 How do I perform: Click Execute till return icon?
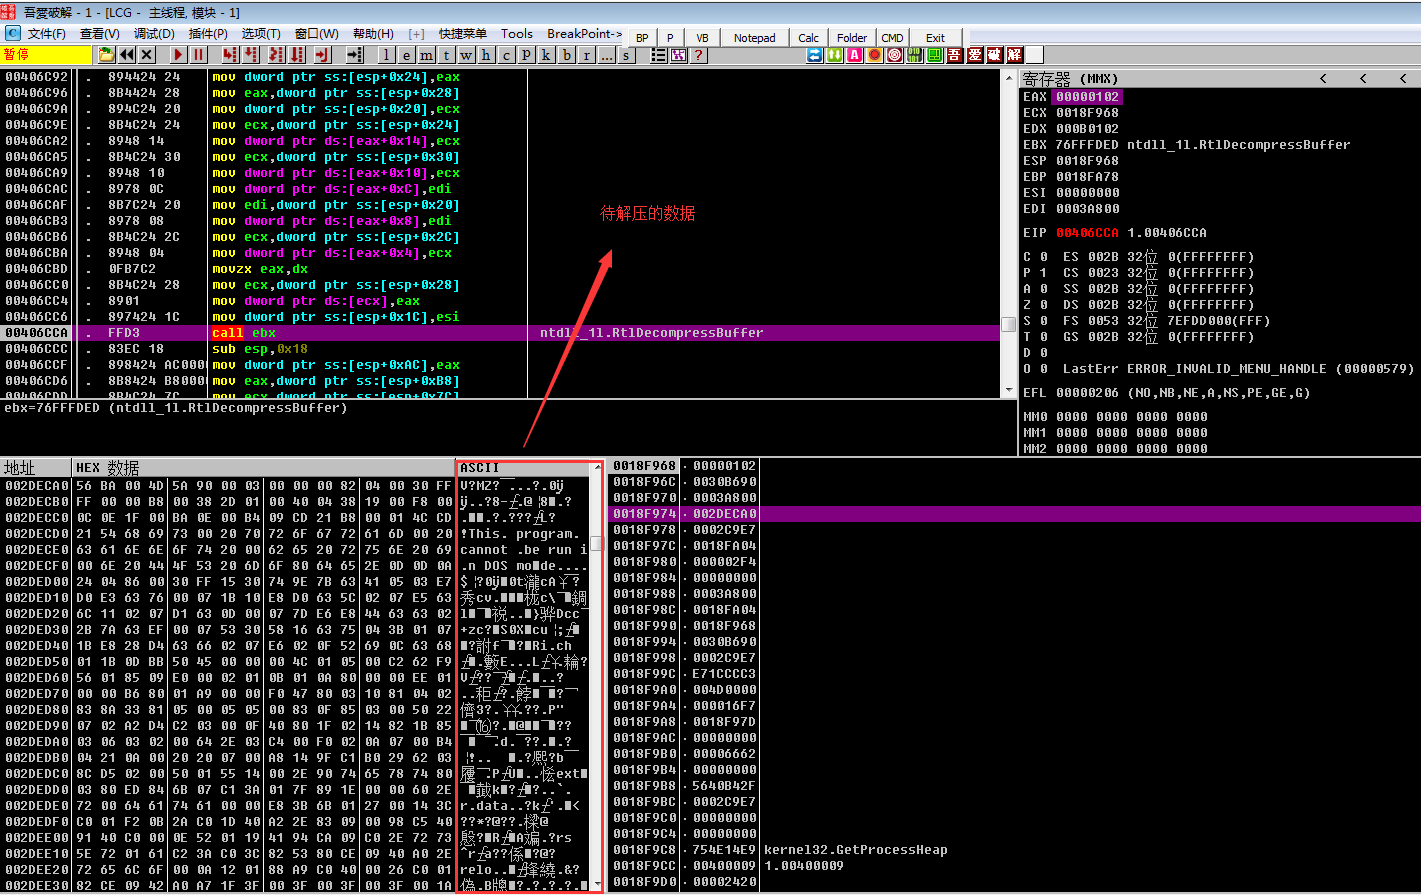(322, 55)
